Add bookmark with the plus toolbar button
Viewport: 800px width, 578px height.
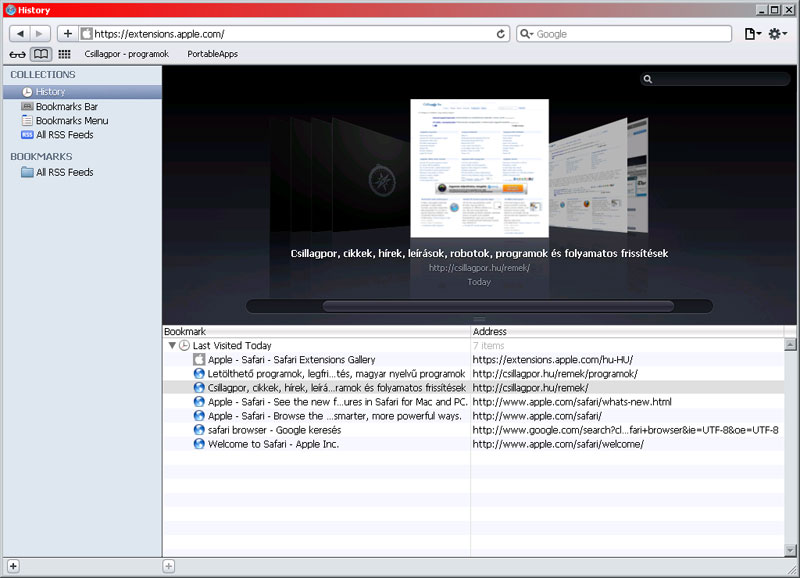pyautogui.click(x=67, y=34)
